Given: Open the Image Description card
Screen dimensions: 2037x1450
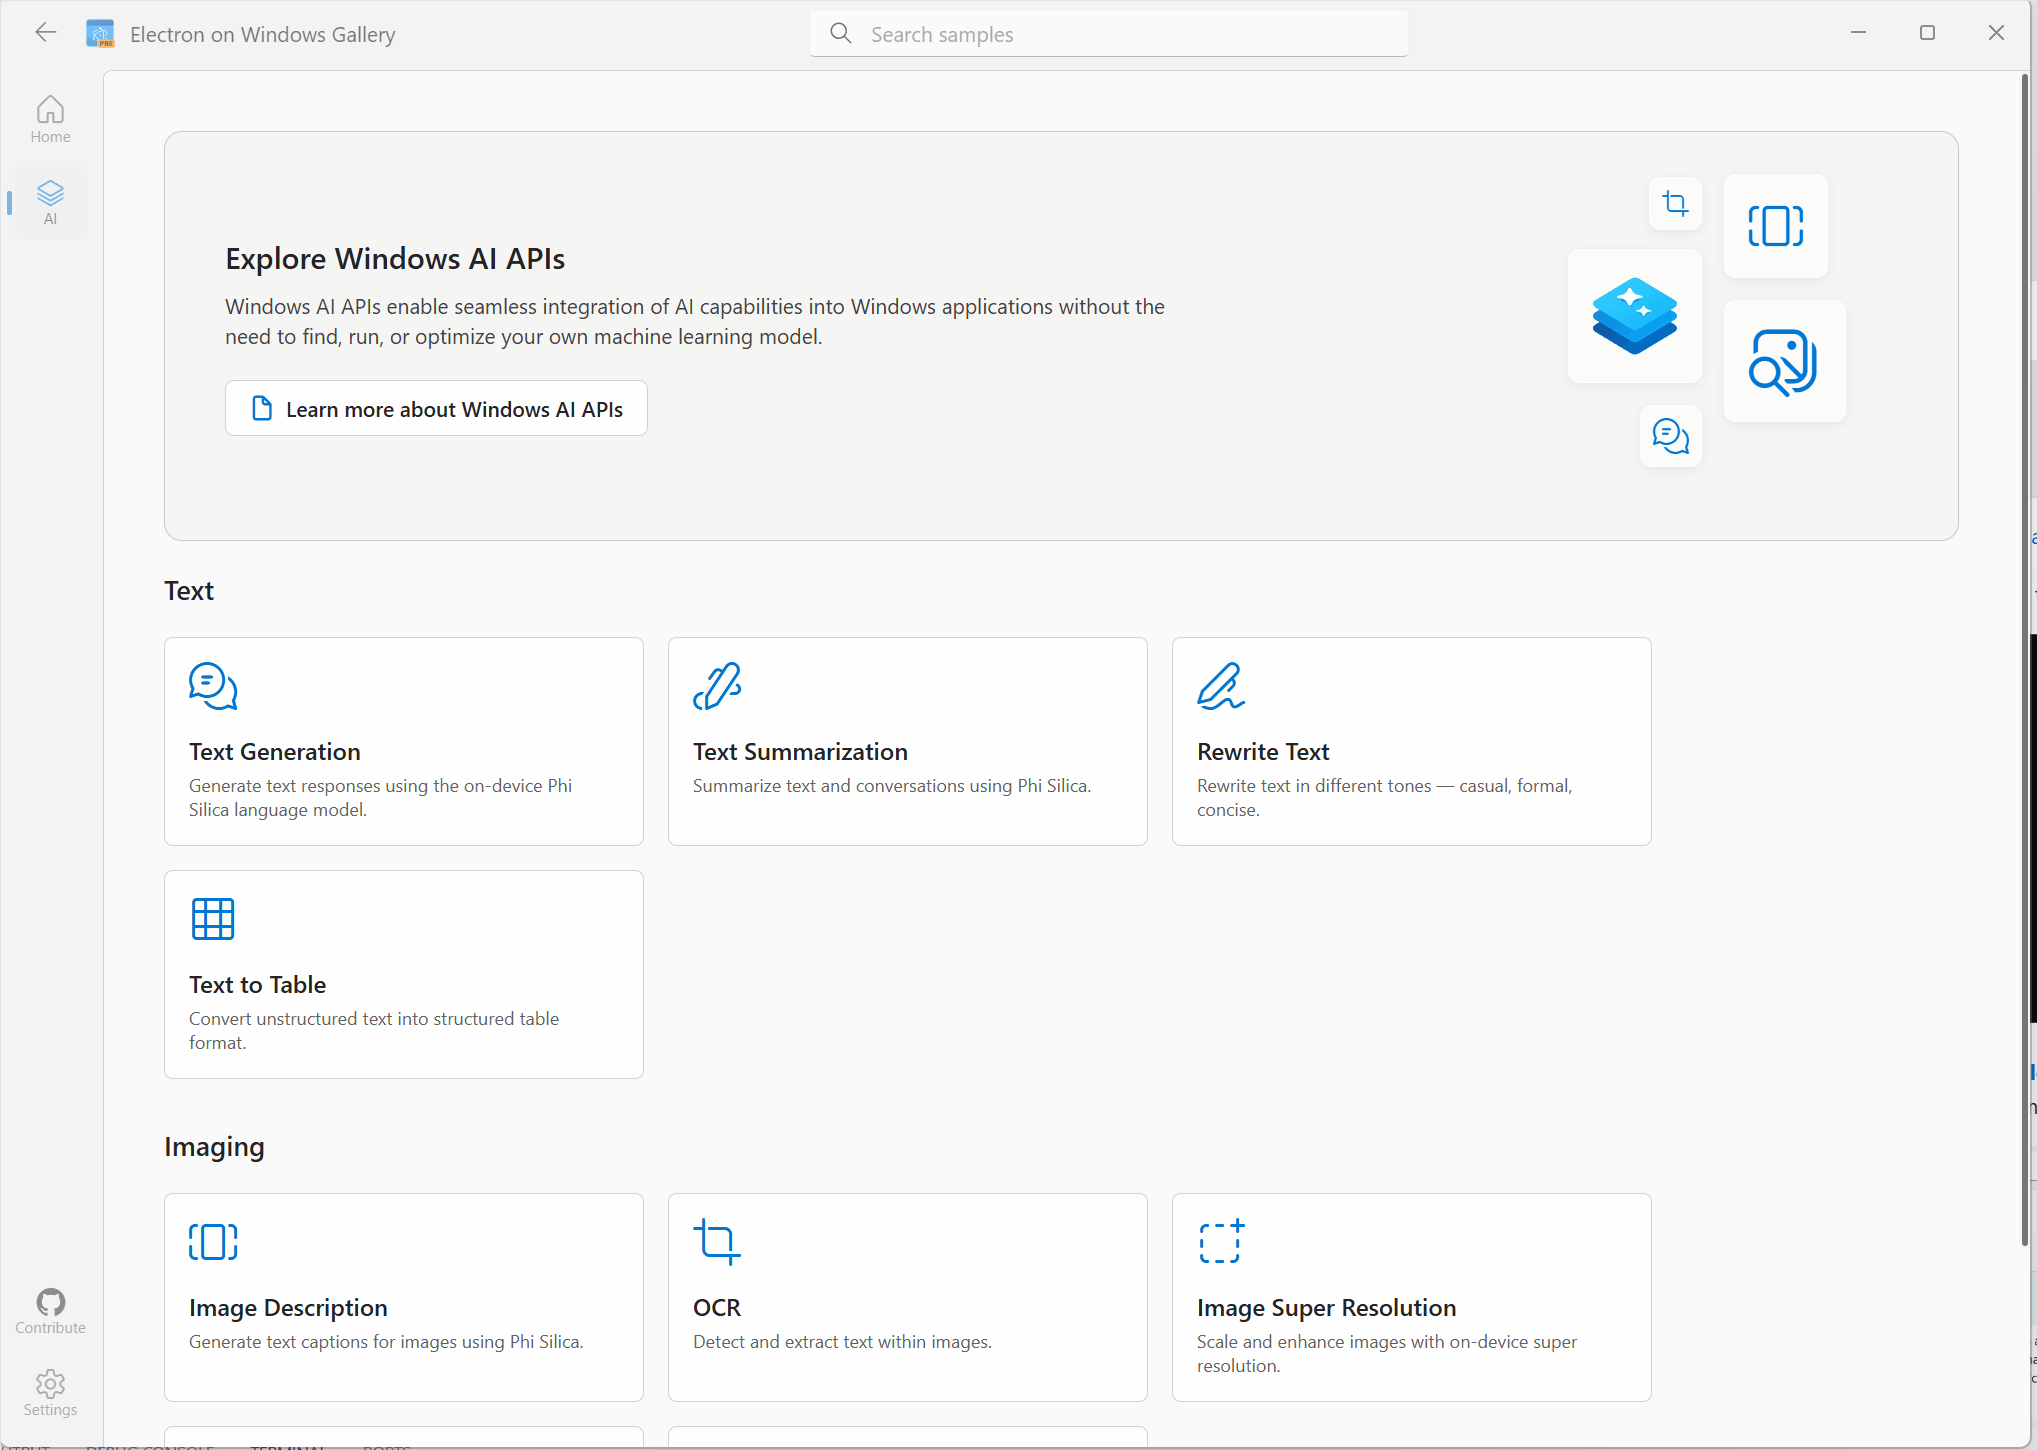Looking at the screenshot, I should [404, 1297].
